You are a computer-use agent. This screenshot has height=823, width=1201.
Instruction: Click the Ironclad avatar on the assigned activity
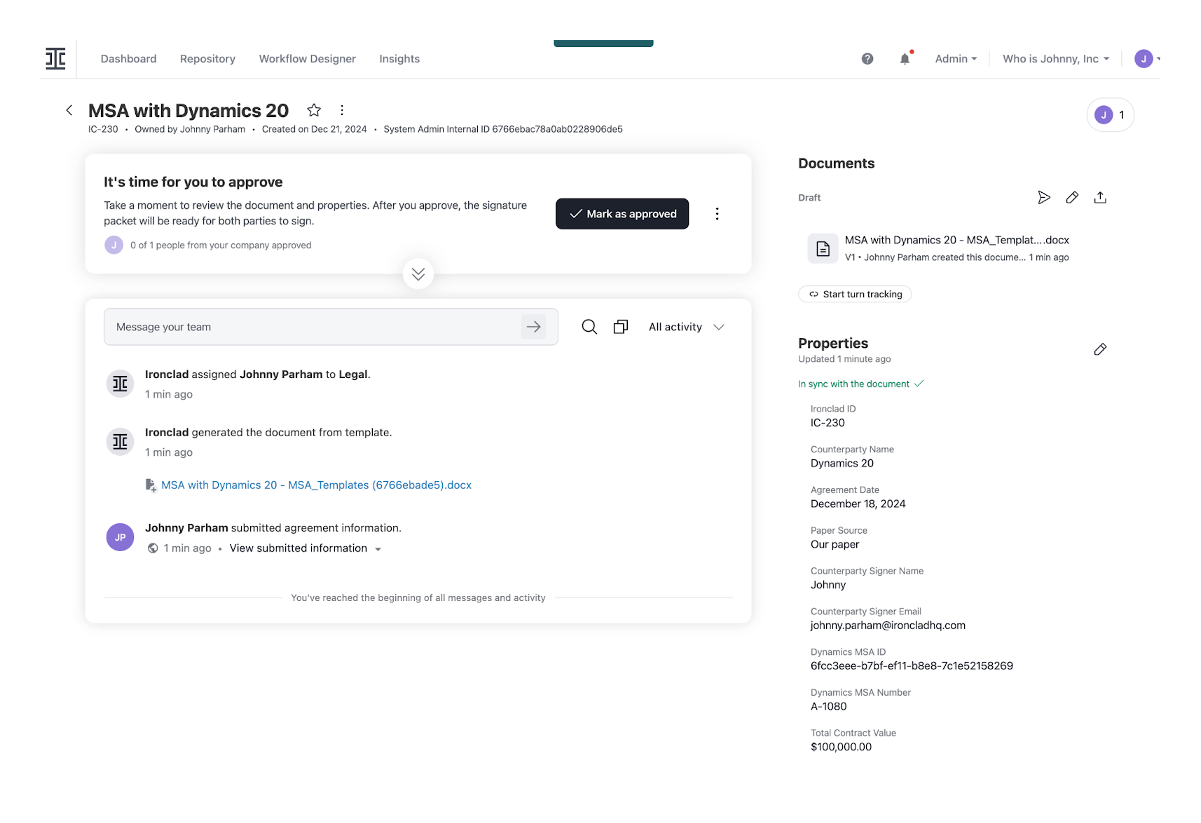[120, 383]
